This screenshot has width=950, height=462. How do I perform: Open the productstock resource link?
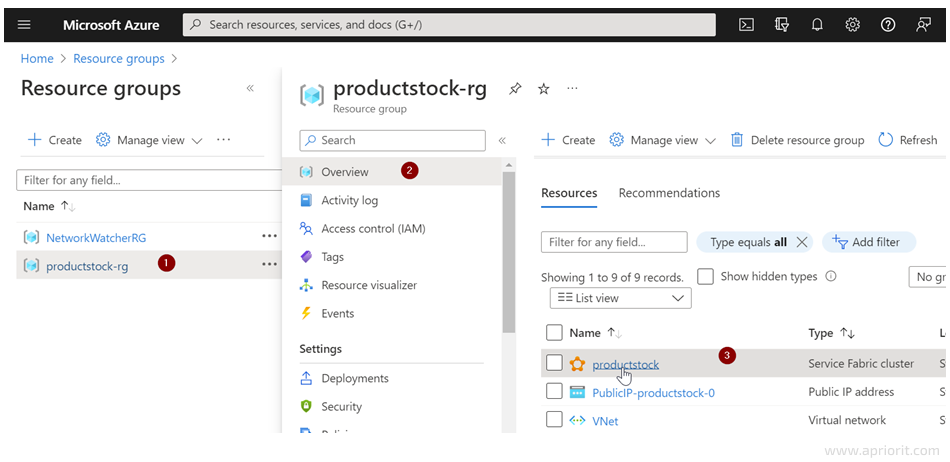[625, 365]
